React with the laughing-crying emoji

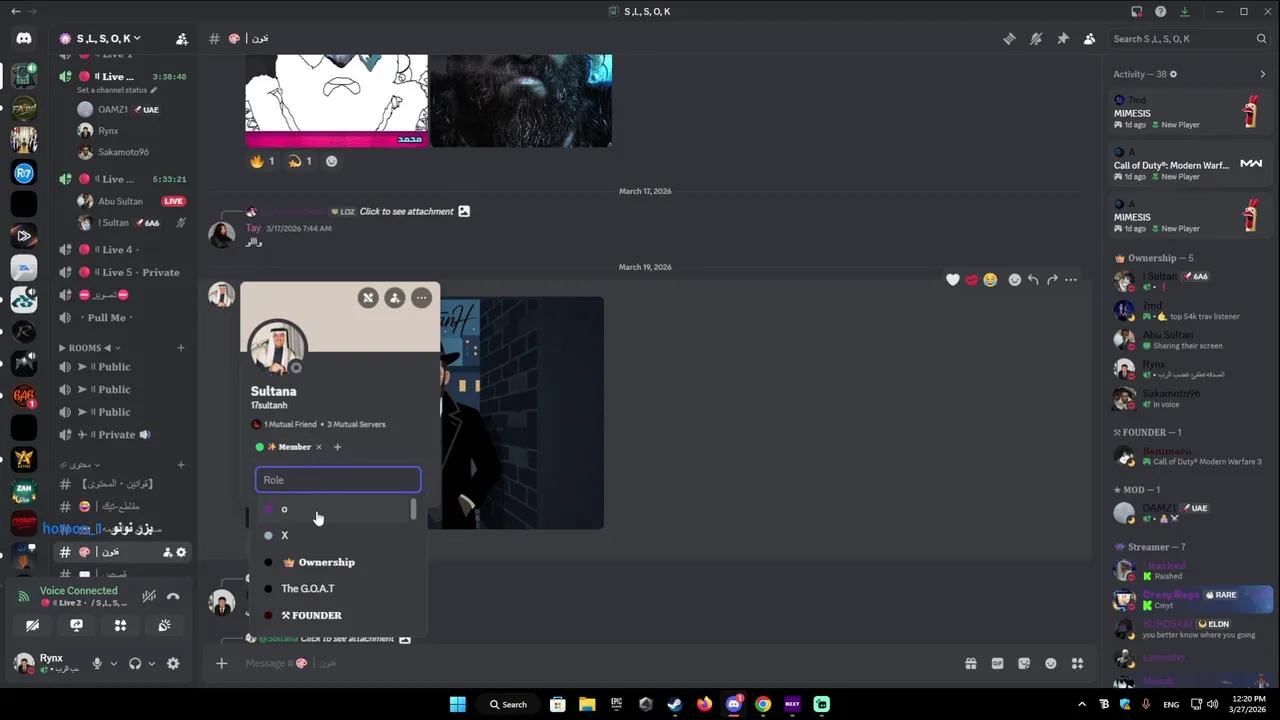coord(990,280)
